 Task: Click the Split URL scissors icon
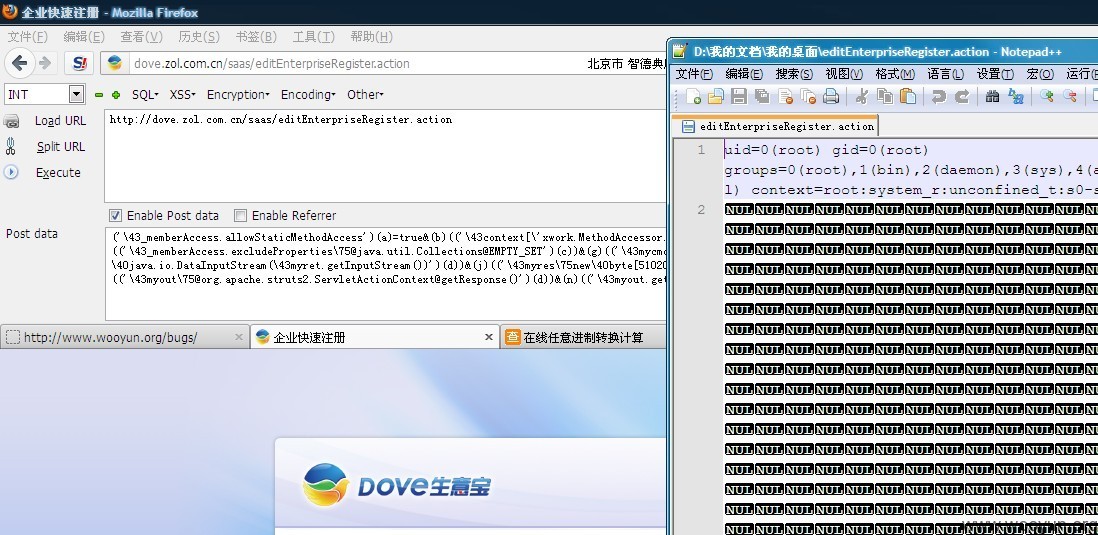(11, 146)
